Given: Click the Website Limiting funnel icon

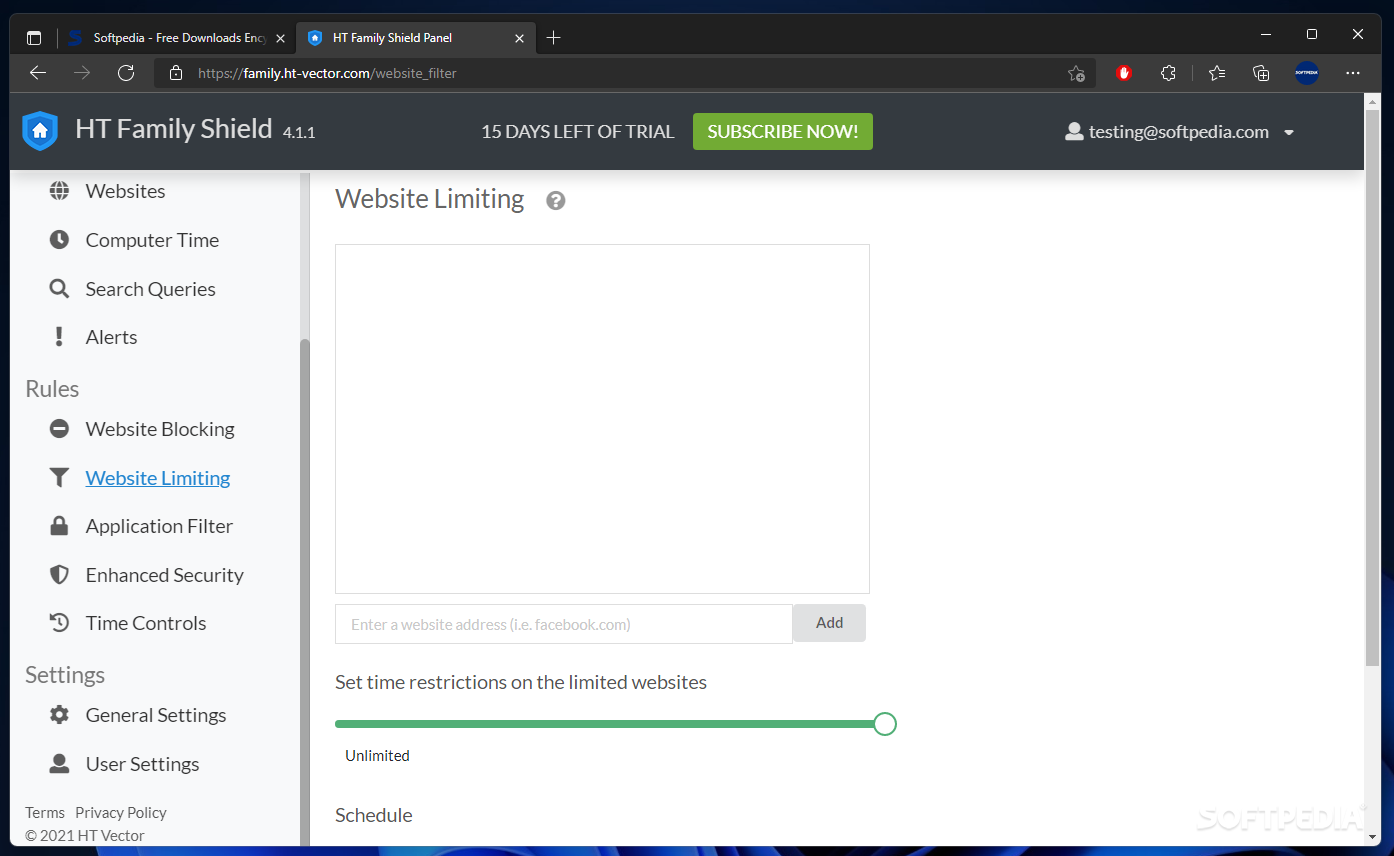Looking at the screenshot, I should pos(60,478).
